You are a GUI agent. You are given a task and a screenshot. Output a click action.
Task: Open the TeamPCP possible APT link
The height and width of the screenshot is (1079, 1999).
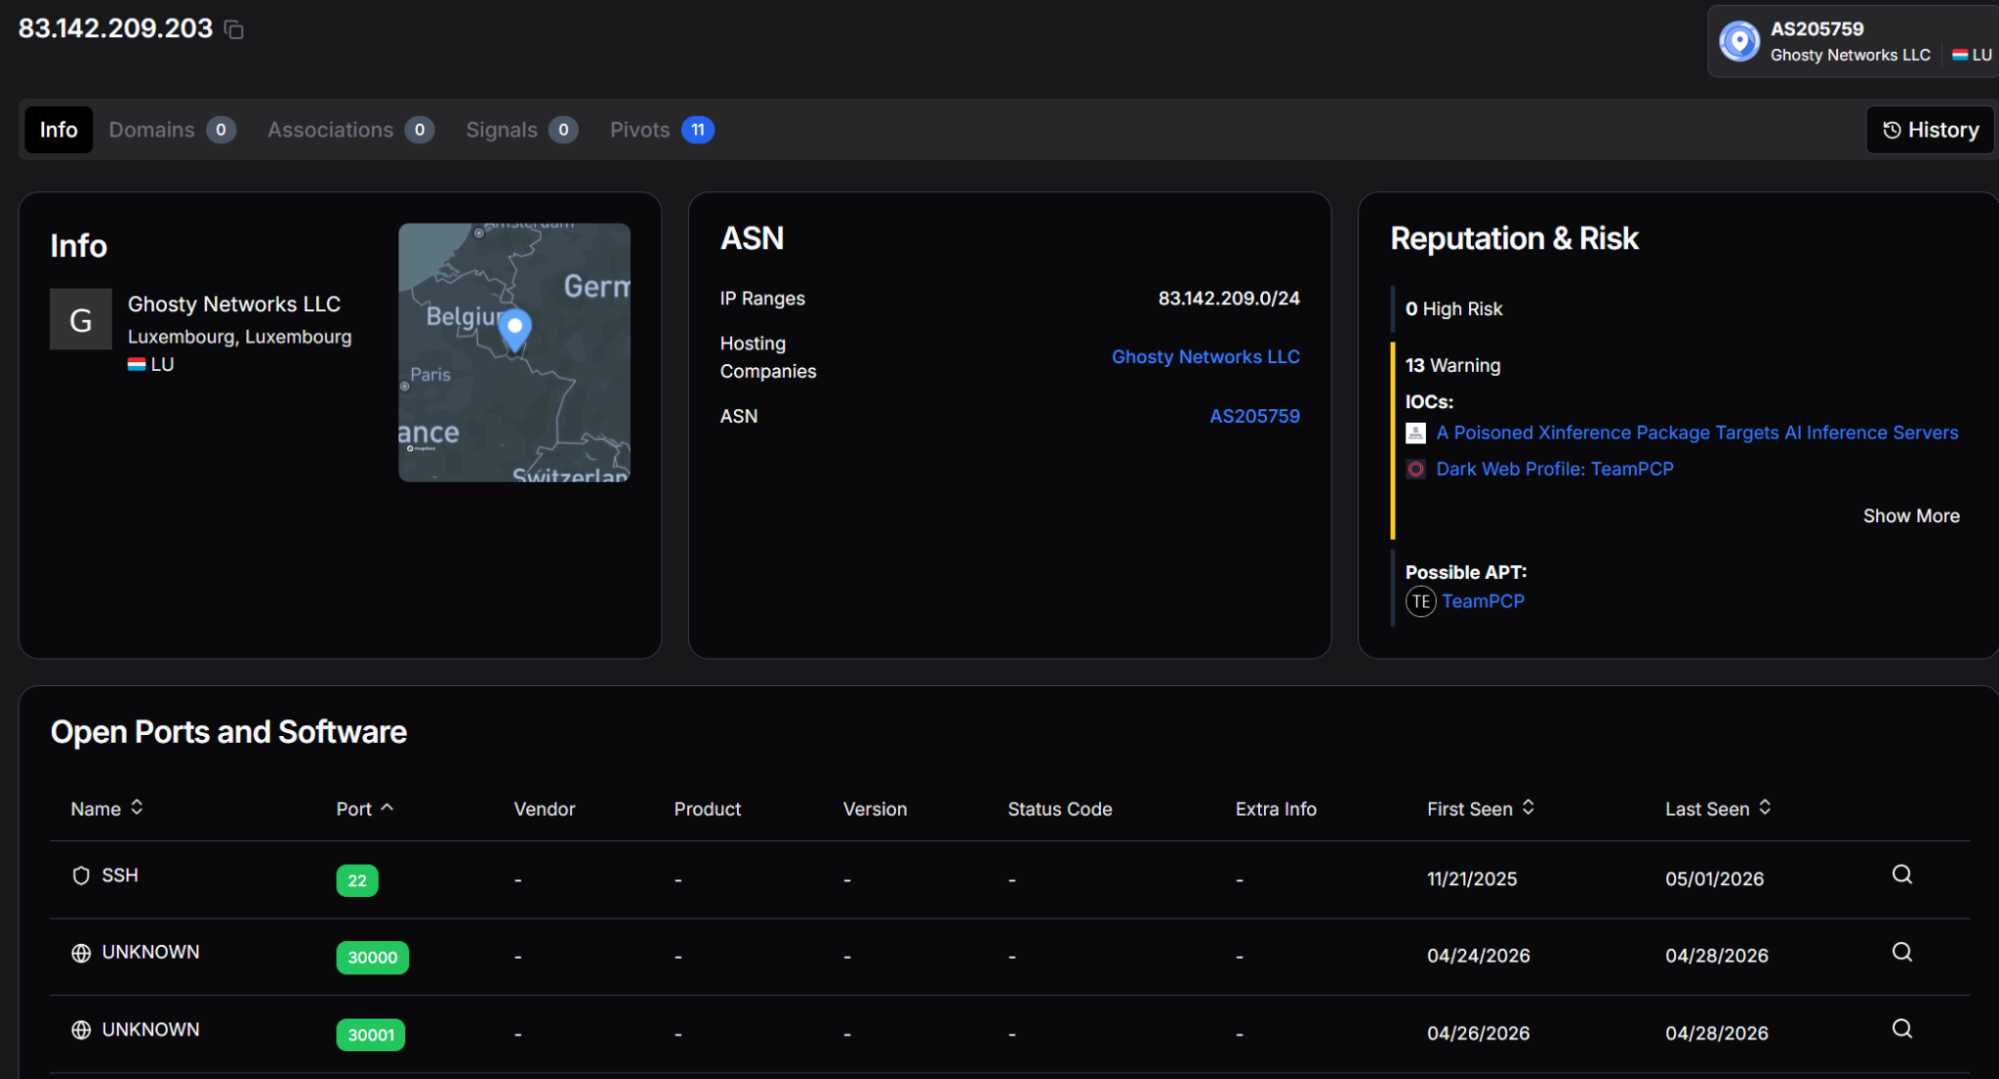coord(1483,601)
